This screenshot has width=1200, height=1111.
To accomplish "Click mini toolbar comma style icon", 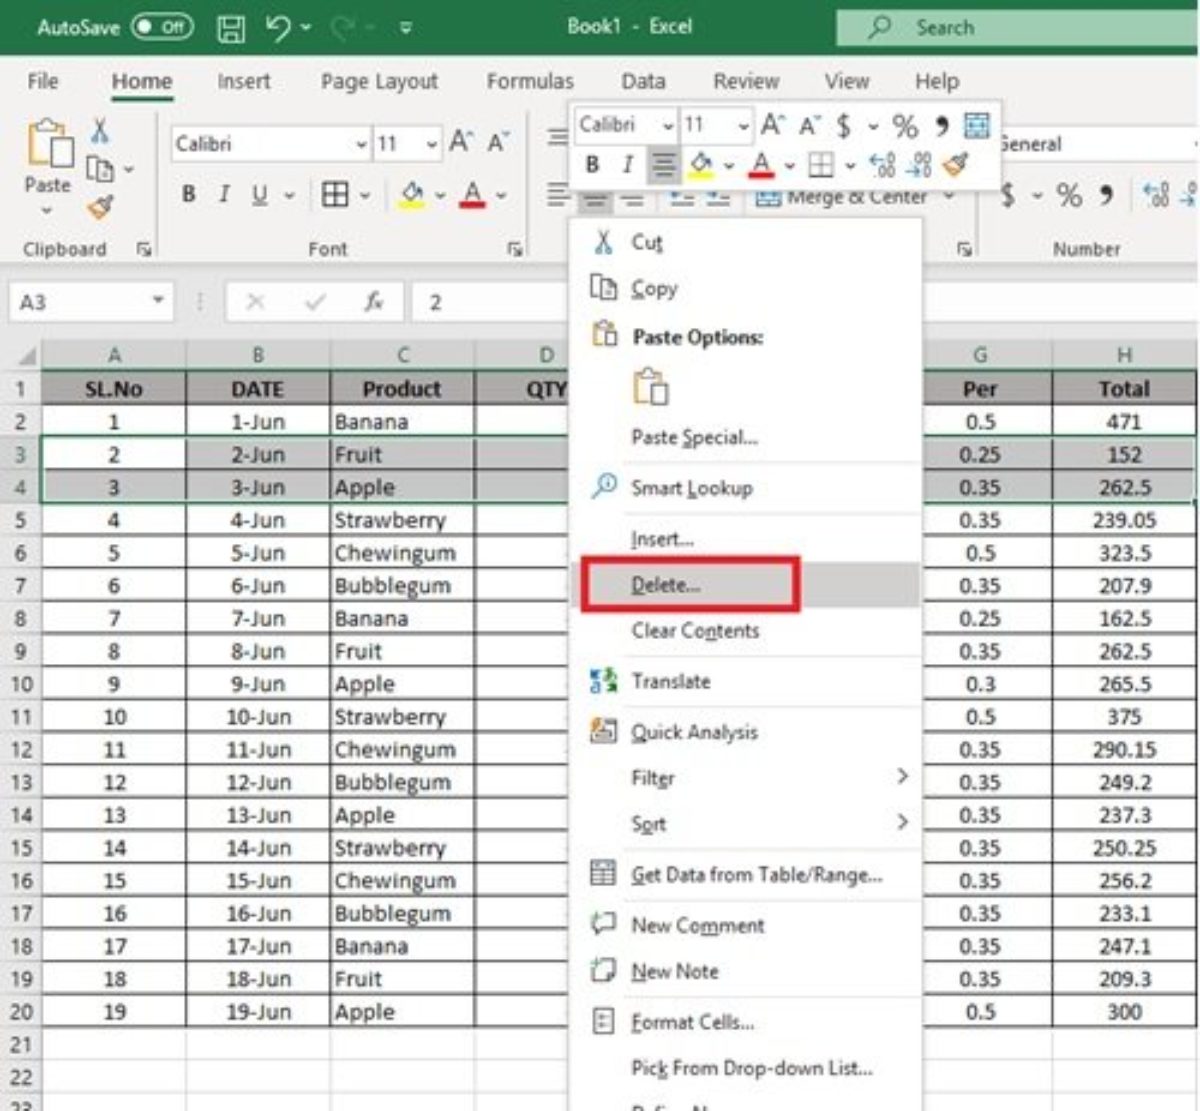I will click(941, 126).
